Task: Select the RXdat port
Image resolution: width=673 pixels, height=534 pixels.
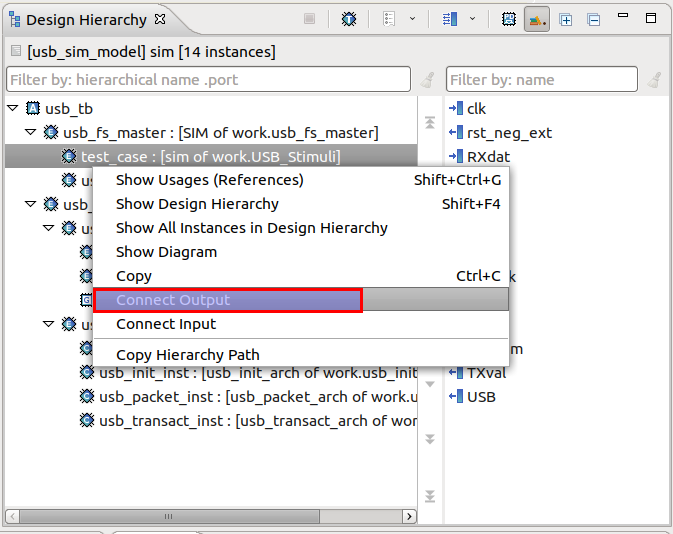Action: (488, 157)
